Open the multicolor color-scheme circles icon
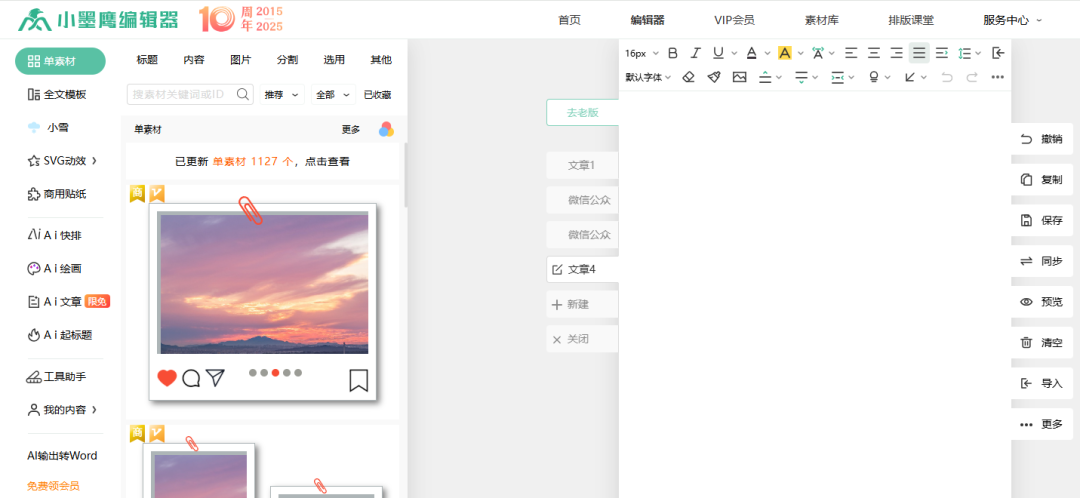 [x=386, y=130]
